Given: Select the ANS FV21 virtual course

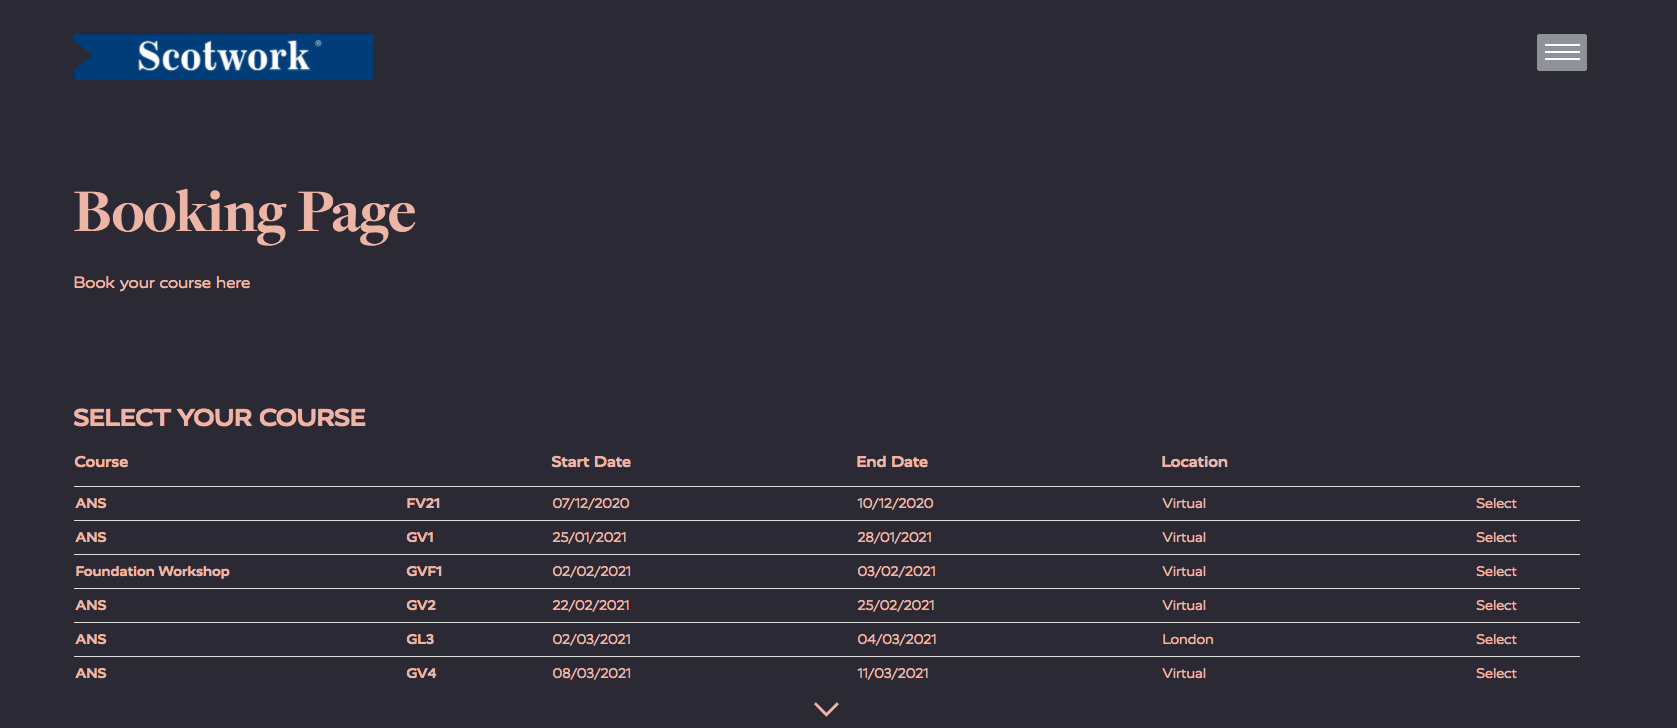Looking at the screenshot, I should [x=1496, y=503].
